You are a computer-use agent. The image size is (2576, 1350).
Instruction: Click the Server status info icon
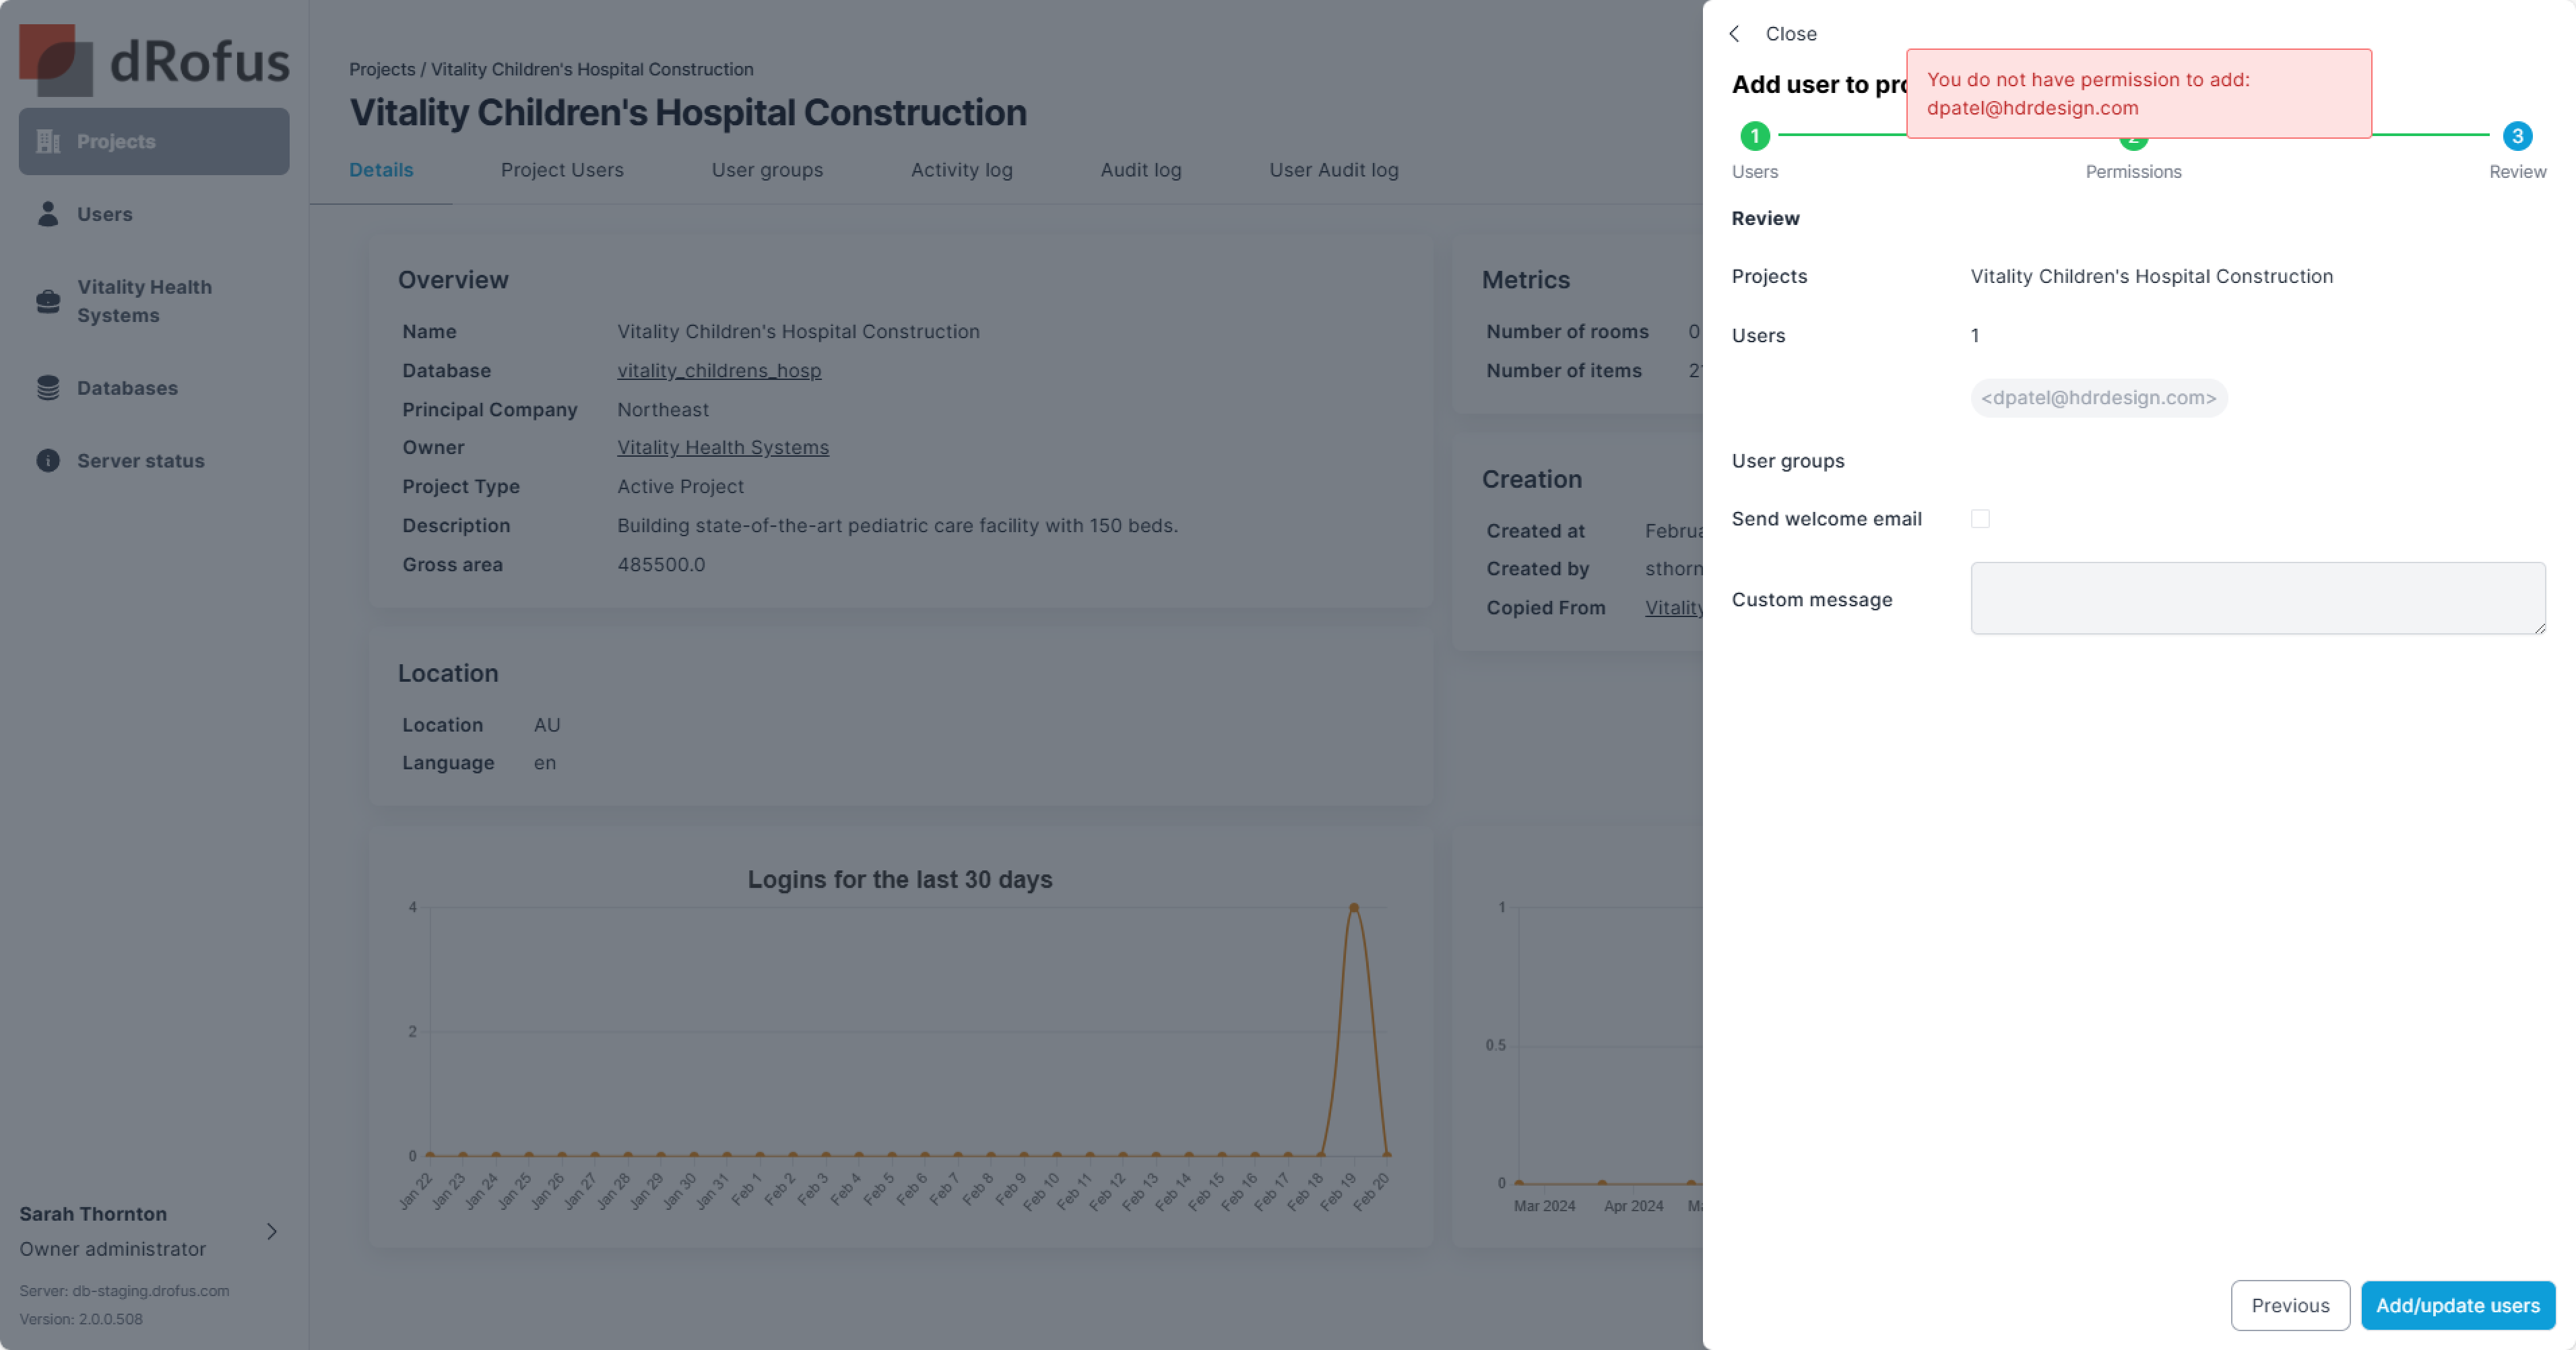(48, 461)
